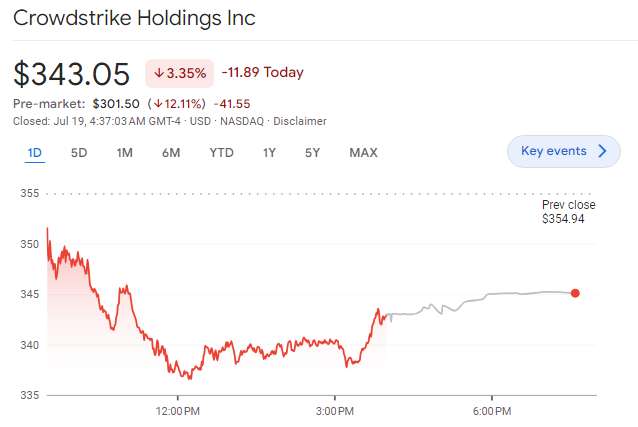This screenshot has height=427, width=638.
Task: Click the down arrow in 3.35% badge
Action: click(x=159, y=73)
